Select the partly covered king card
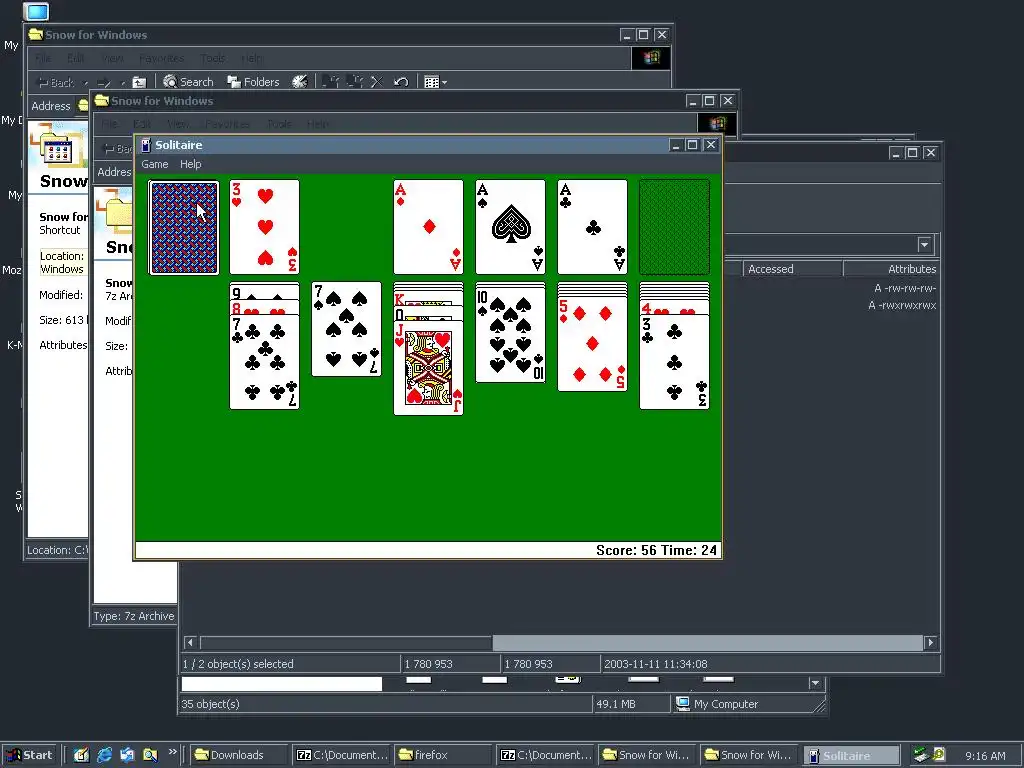Viewport: 1024px width, 768px height. pos(428,299)
